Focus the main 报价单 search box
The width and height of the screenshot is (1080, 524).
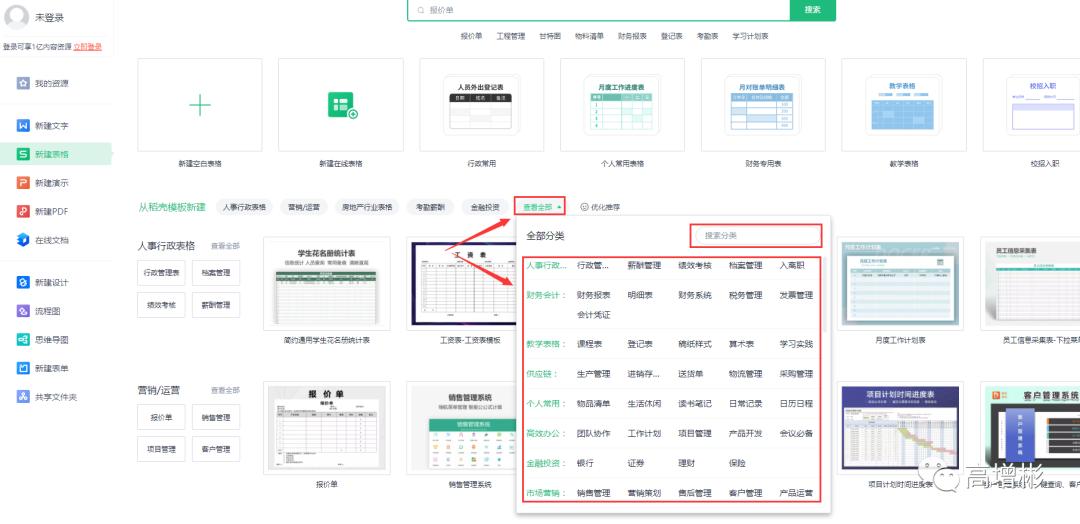(599, 10)
